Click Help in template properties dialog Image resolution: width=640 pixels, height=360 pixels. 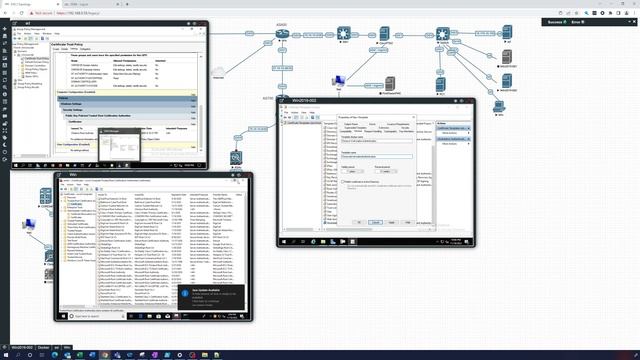point(408,222)
